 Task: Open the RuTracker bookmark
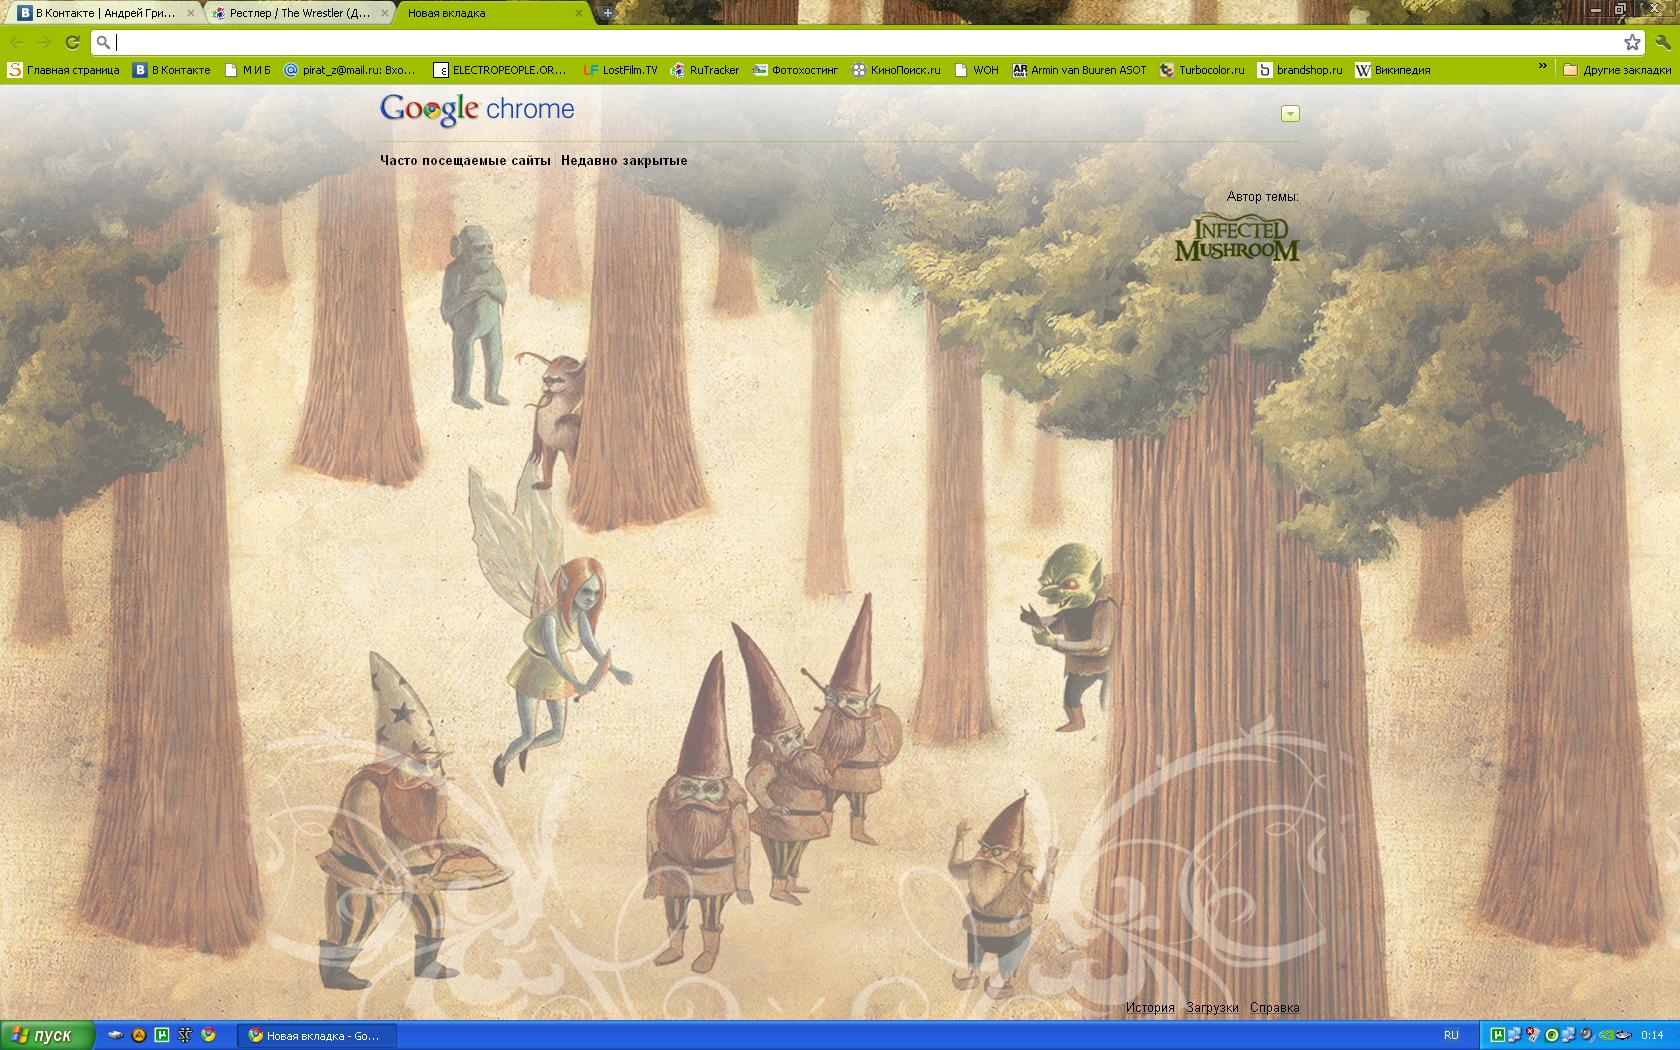[x=705, y=70]
